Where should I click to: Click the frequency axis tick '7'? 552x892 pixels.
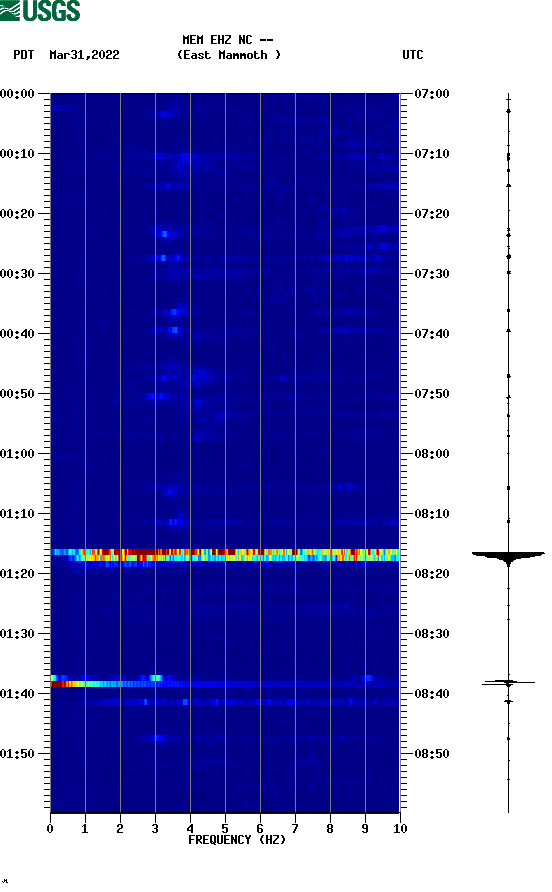295,829
